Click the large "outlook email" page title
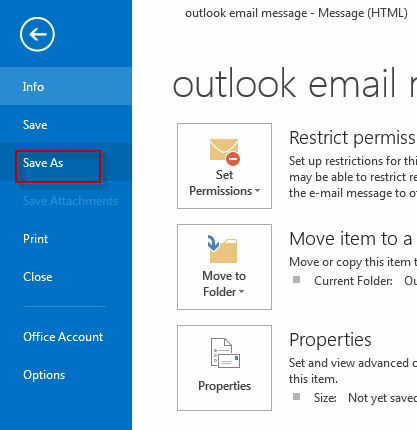The width and height of the screenshot is (417, 430). pyautogui.click(x=284, y=83)
